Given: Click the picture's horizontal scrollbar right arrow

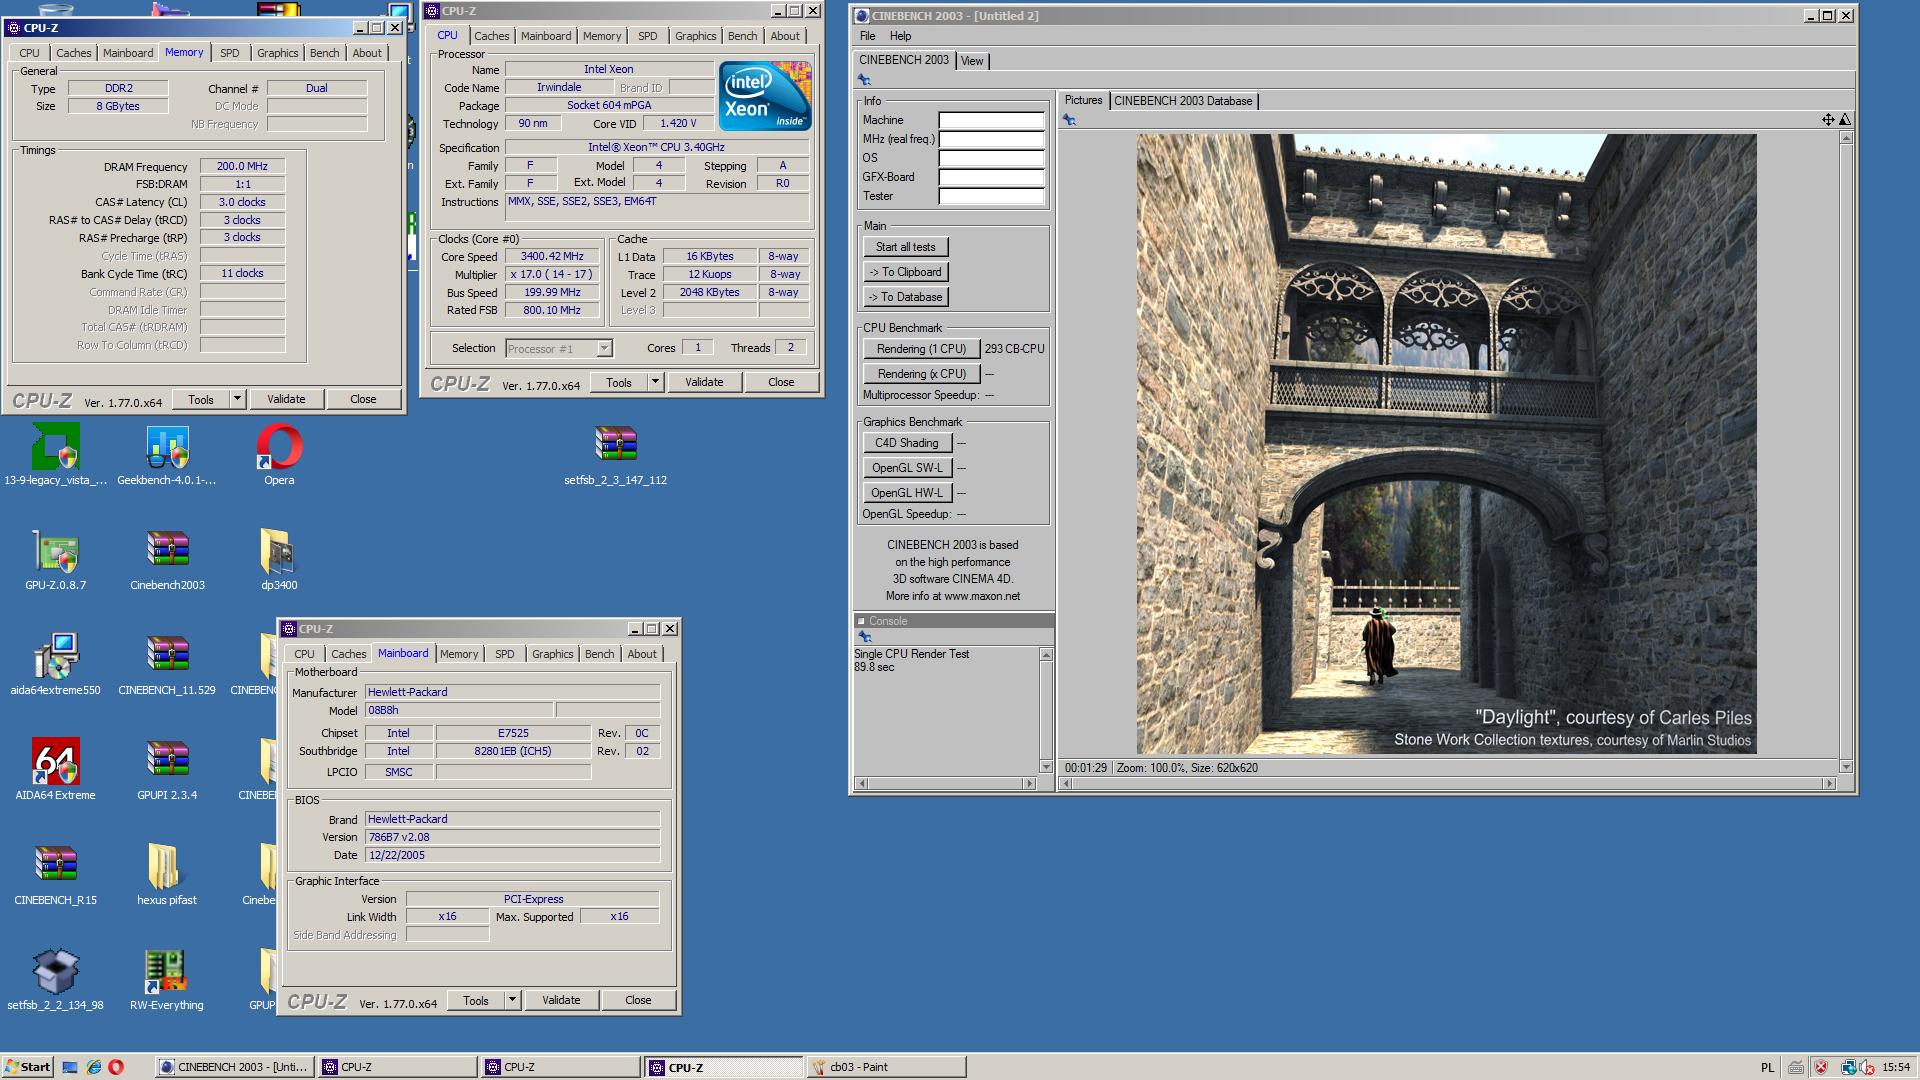Looking at the screenshot, I should (x=1830, y=784).
